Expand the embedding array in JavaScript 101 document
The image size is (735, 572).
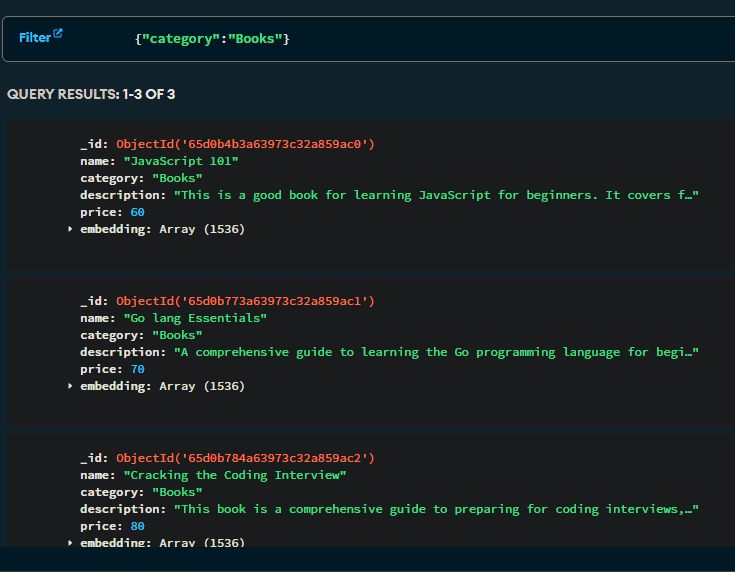coord(70,229)
